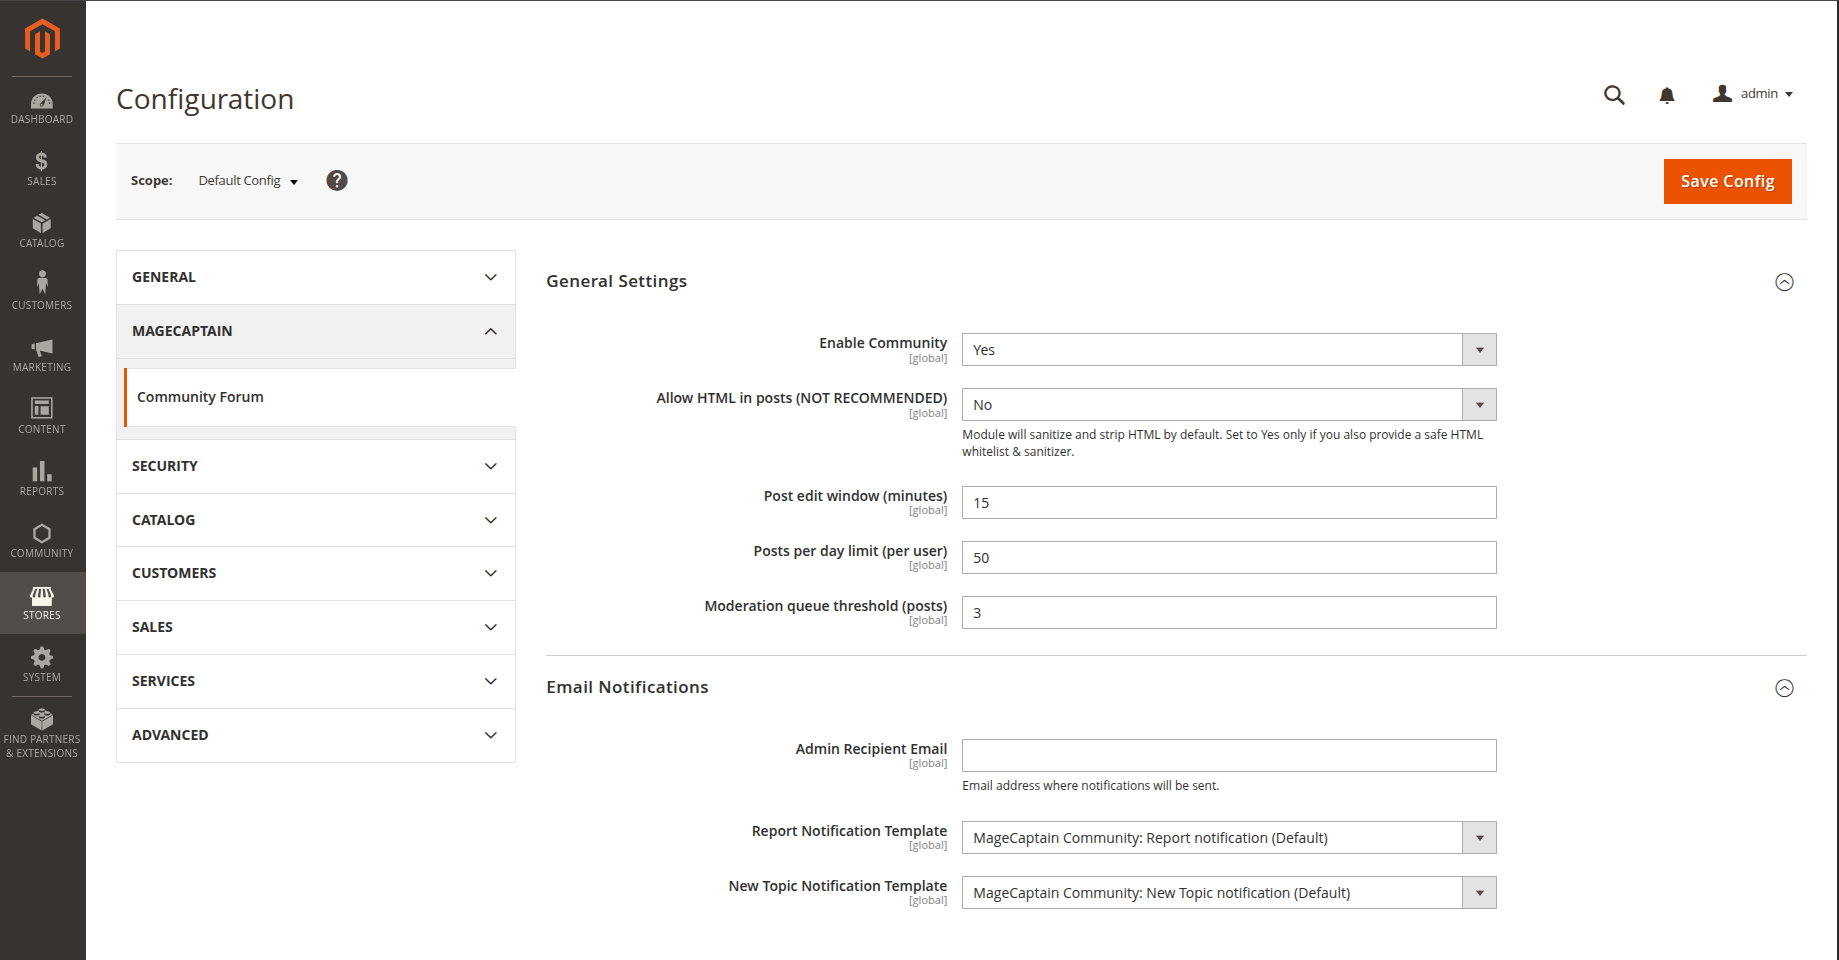Select the Community Forum menu item
1839x960 pixels.
(x=200, y=397)
